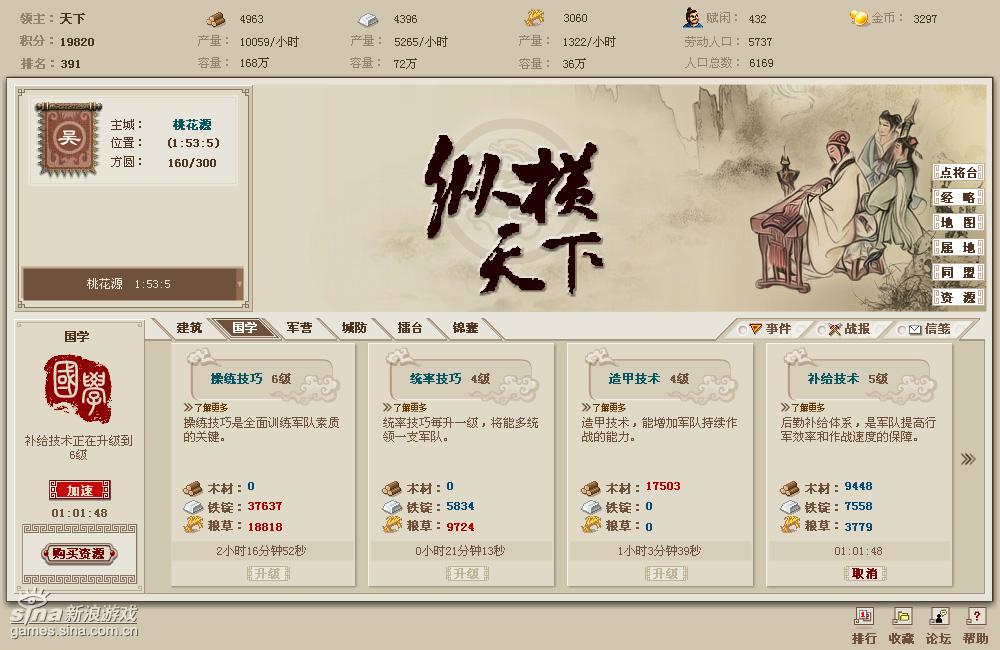Cancel the 补给技术 upgrade with 取消
Screen dimensions: 1000x650
(865, 573)
